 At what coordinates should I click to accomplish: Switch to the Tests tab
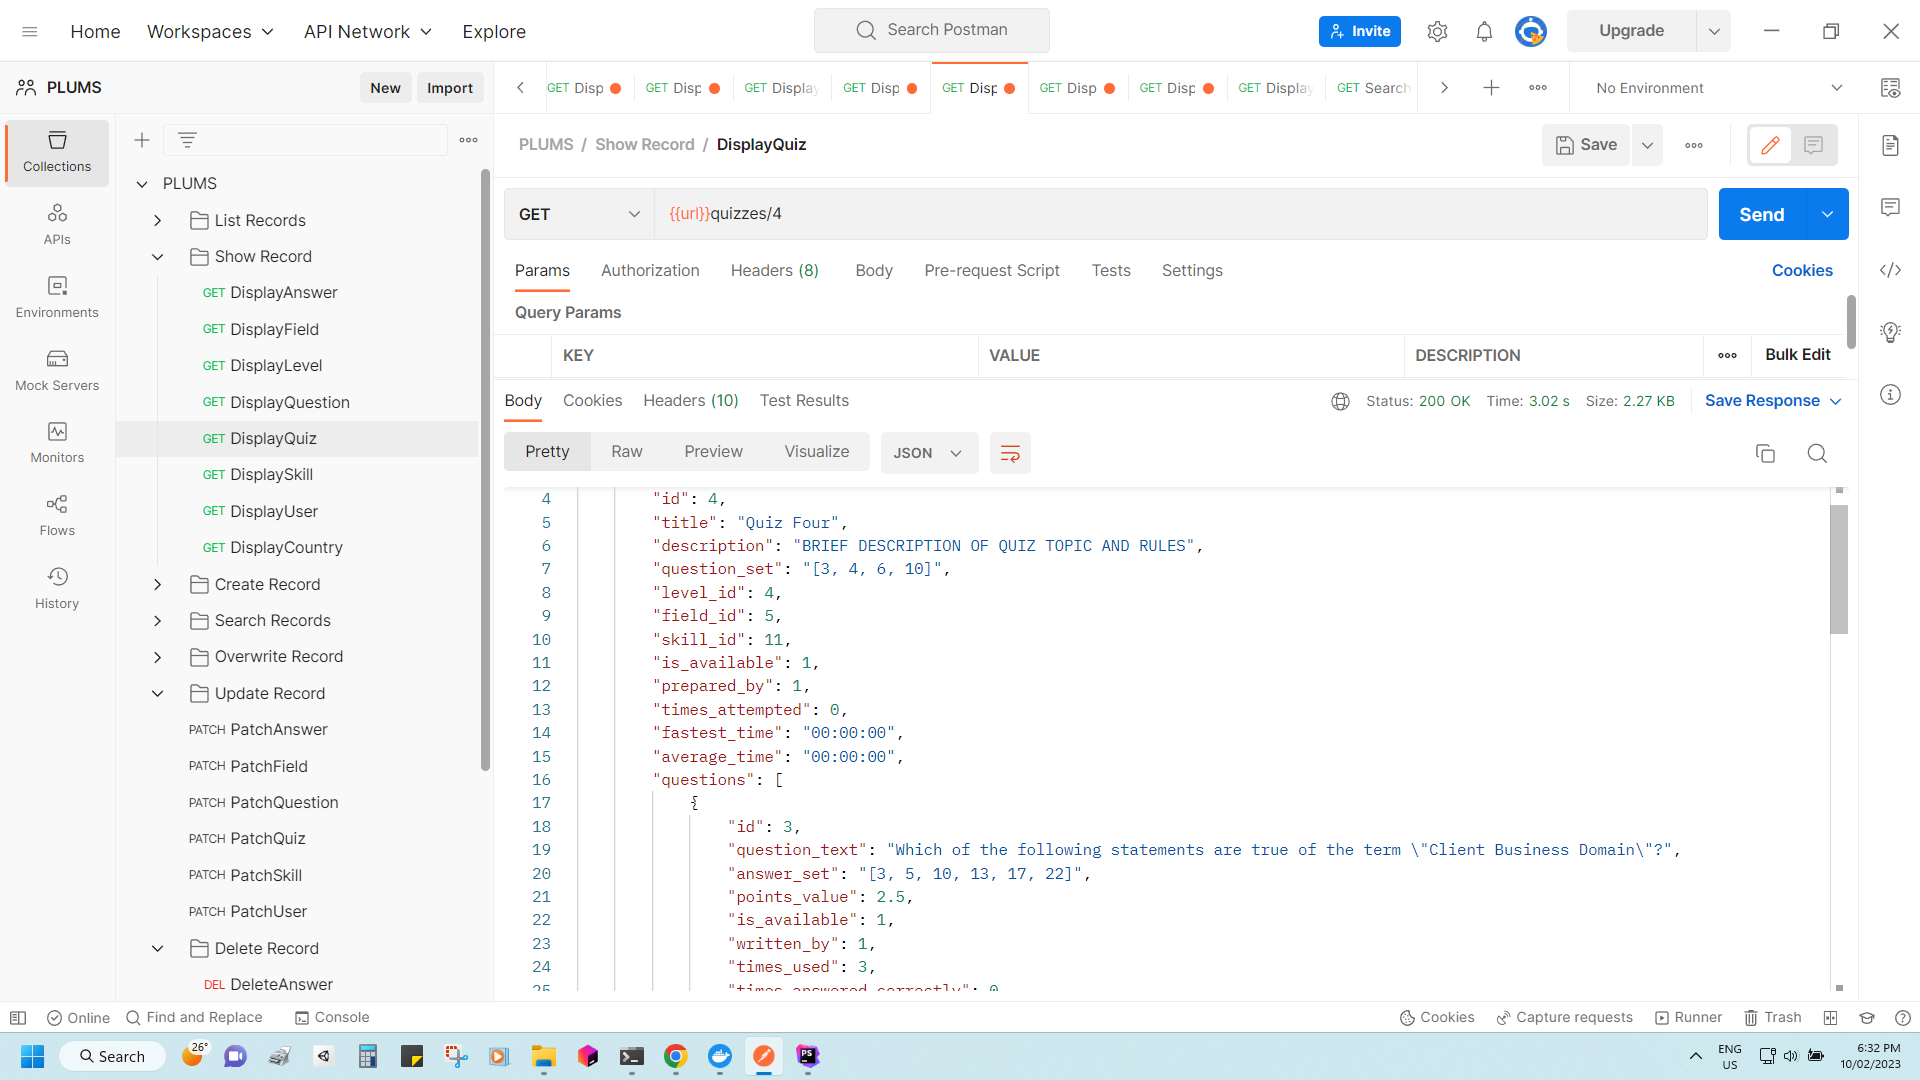point(1110,270)
